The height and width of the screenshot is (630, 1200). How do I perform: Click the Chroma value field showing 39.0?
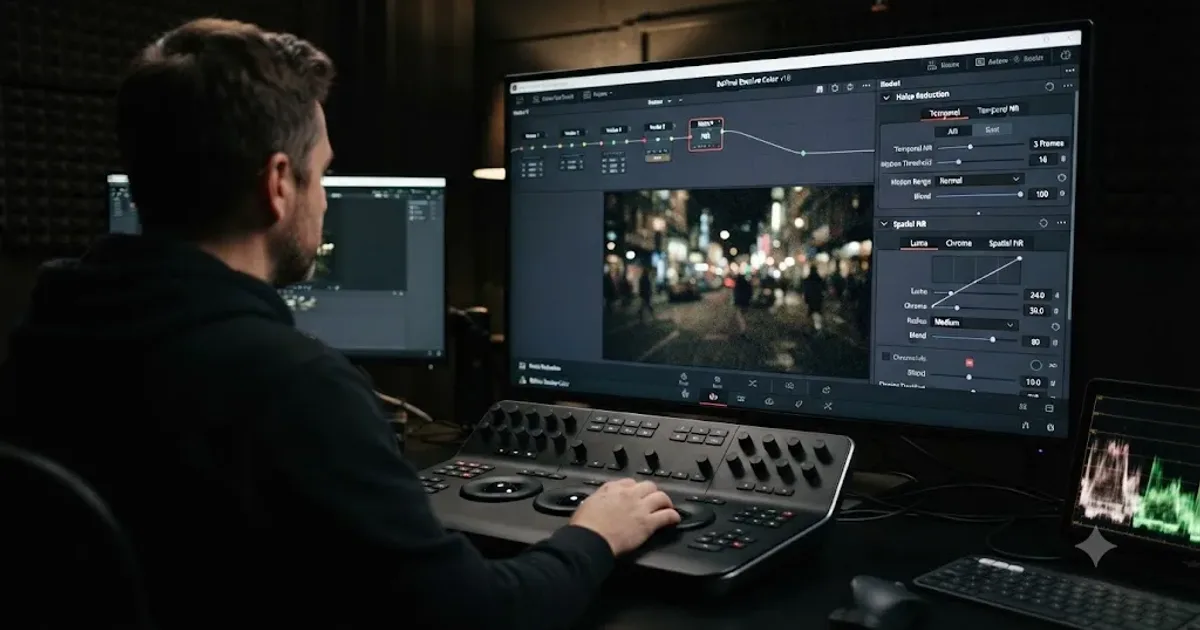1036,311
